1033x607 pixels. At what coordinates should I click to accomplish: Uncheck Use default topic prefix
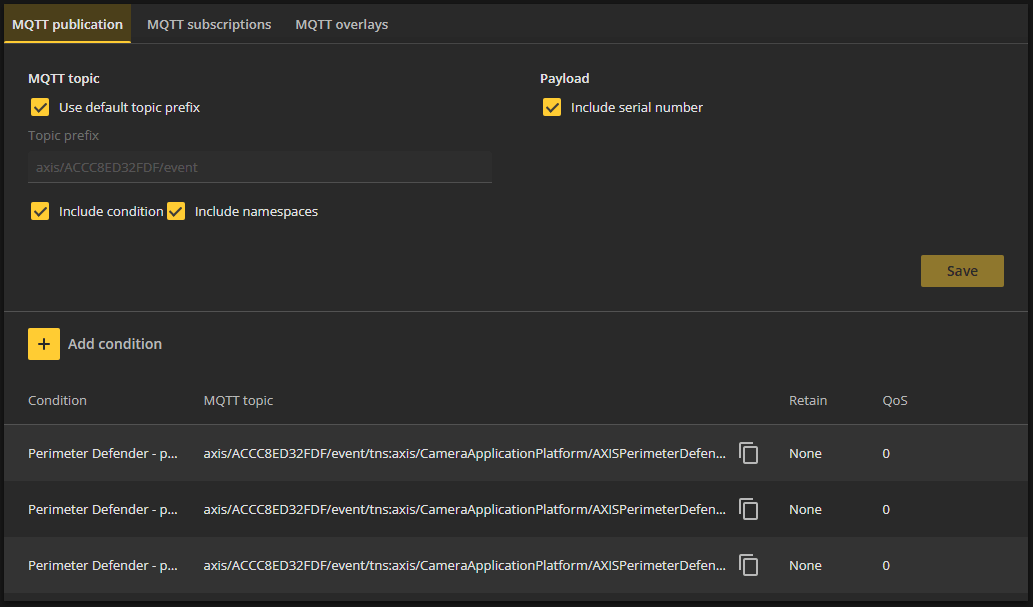click(40, 107)
